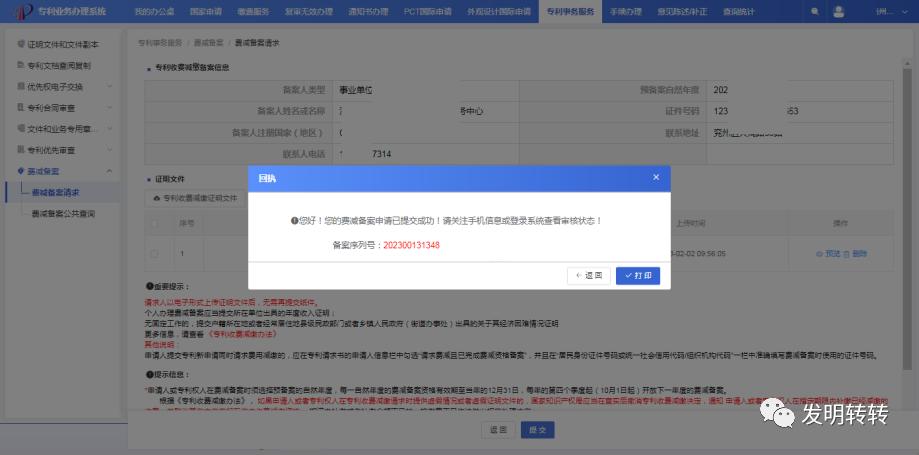Toggle the checkbox for row 1
Screen dimensions: 919x455
coord(155,254)
